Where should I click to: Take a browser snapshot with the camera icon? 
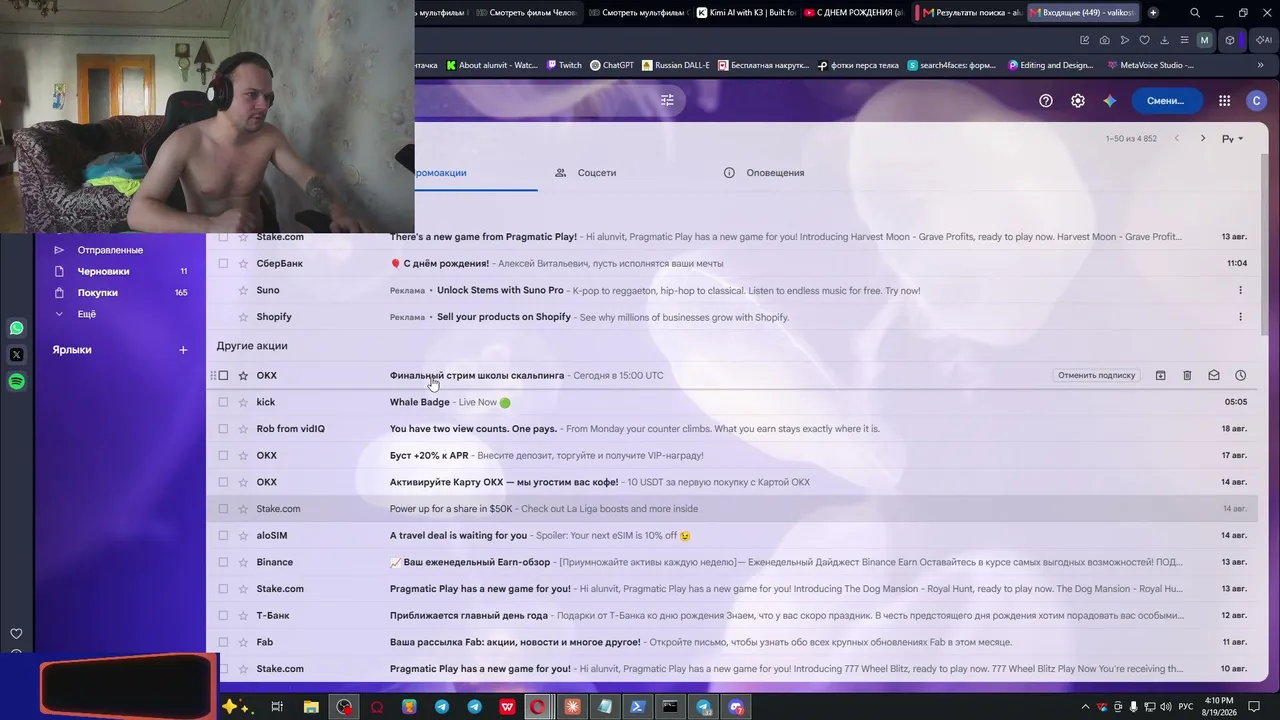point(1104,40)
